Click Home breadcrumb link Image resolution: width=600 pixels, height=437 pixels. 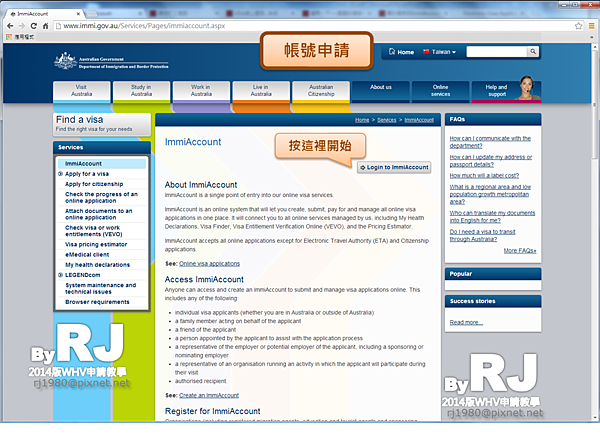[362, 120]
